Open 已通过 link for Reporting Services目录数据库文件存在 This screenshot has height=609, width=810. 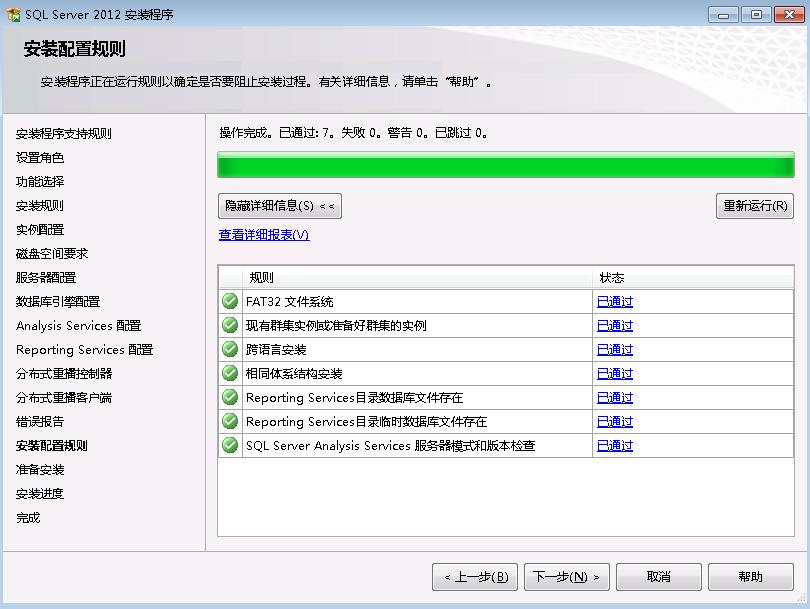(x=615, y=398)
